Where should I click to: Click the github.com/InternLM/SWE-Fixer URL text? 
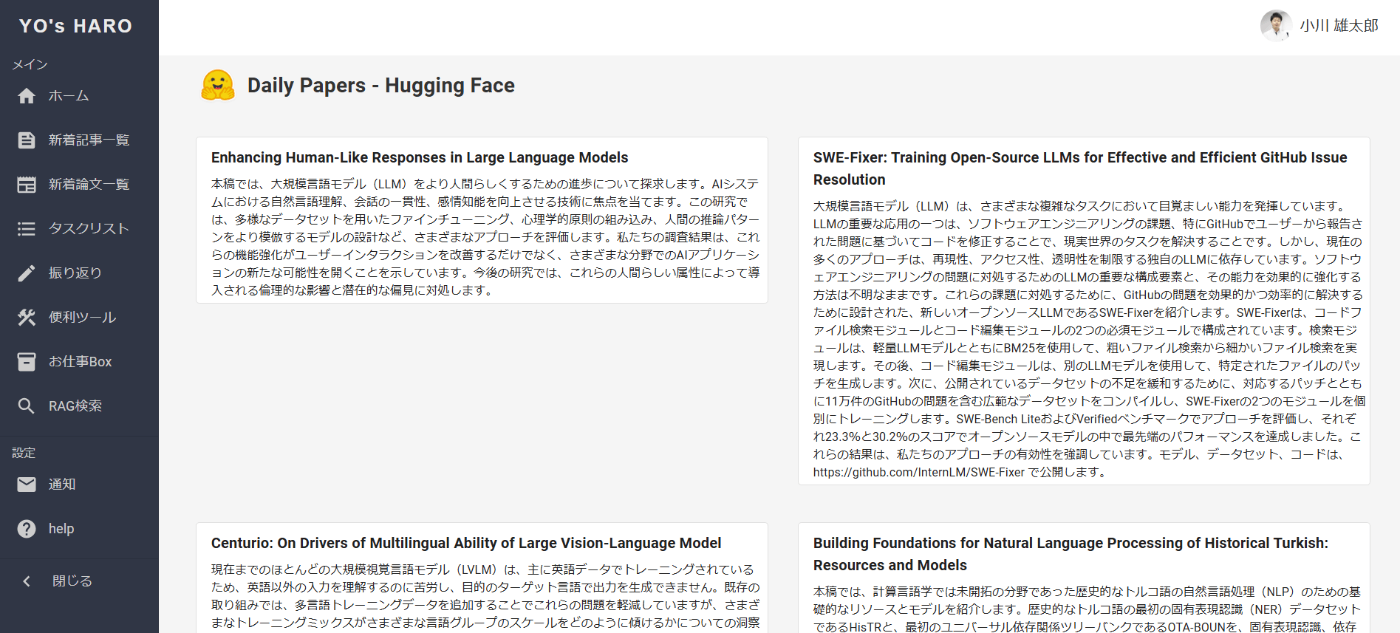[x=919, y=472]
